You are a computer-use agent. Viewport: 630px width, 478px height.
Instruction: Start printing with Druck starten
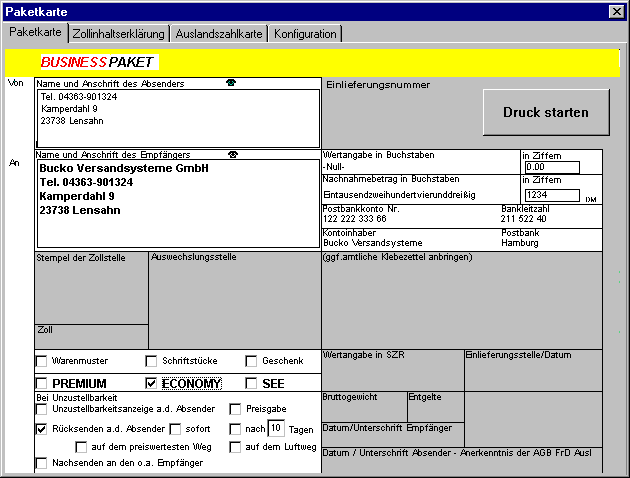pos(546,112)
